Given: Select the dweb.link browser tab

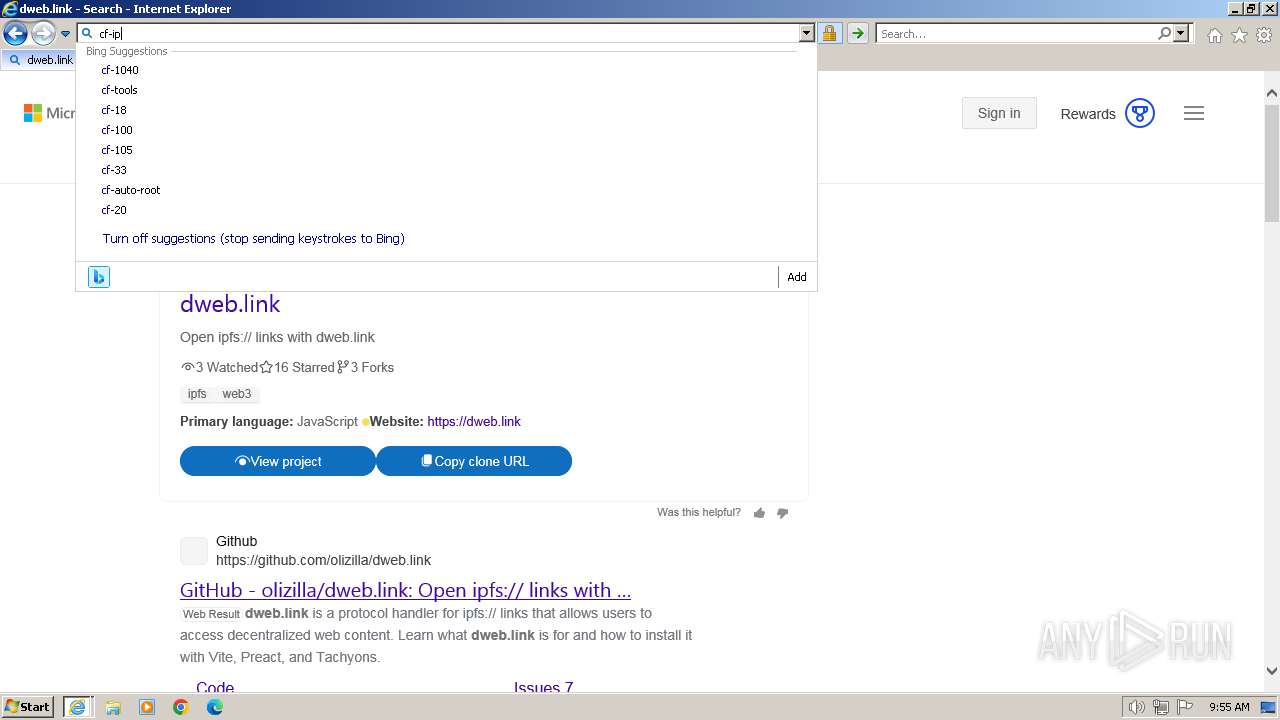Looking at the screenshot, I should [40, 59].
